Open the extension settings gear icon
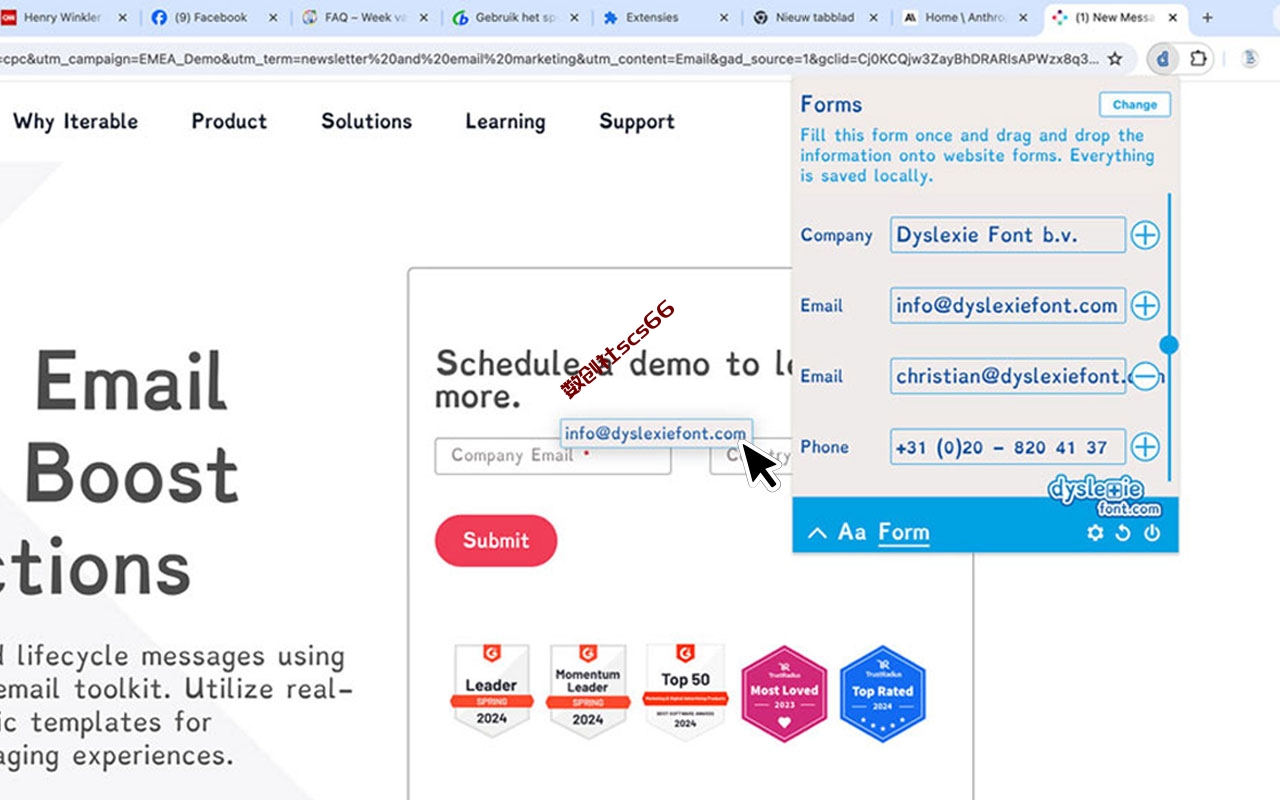The image size is (1280, 800). click(1095, 533)
